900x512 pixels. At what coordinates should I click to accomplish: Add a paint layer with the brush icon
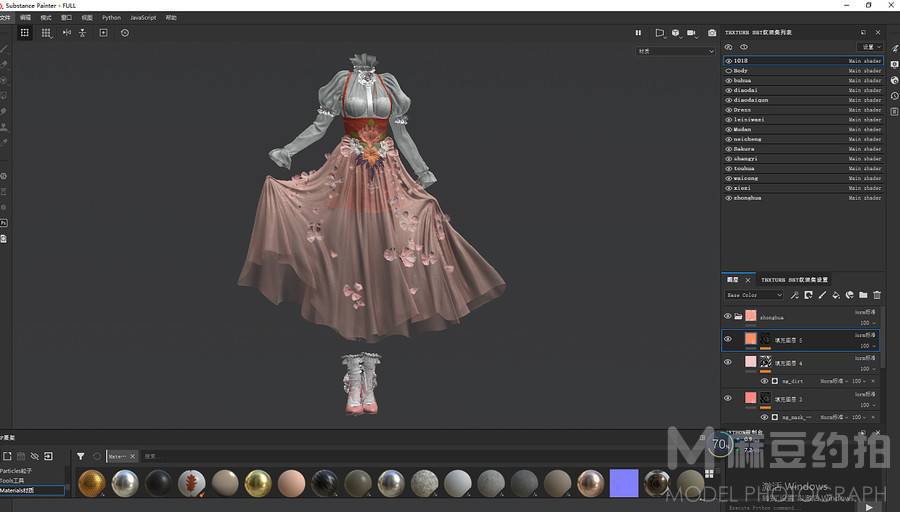point(822,295)
